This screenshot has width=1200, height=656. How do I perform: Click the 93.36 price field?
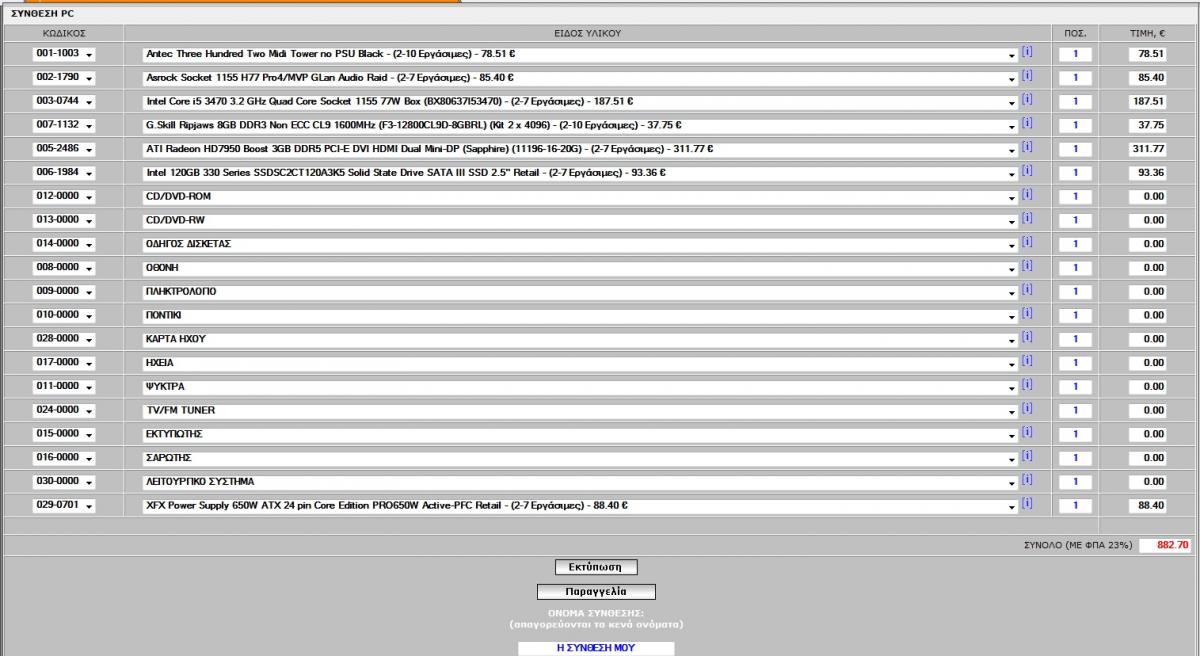click(x=1148, y=173)
